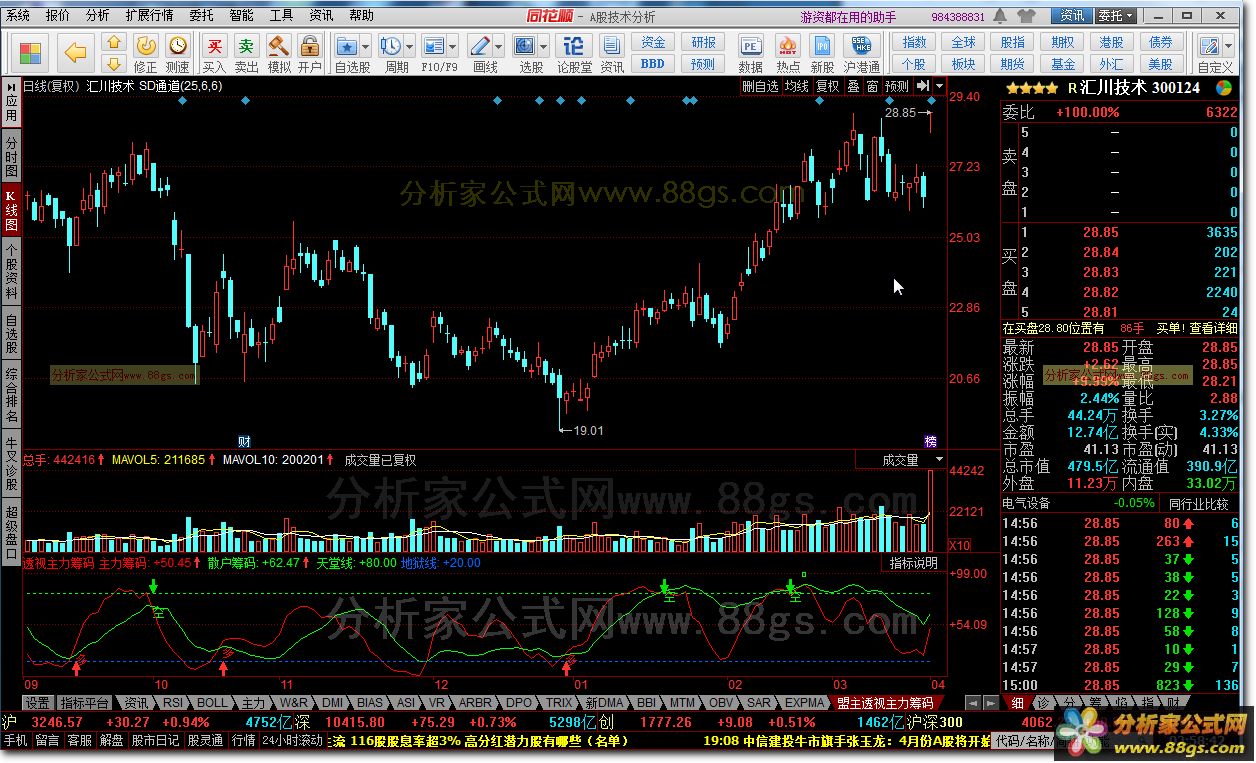This screenshot has width=1256, height=763.
Task: Expand the dropdown arrow after 预测 in chart toolbar
Action: pos(939,87)
